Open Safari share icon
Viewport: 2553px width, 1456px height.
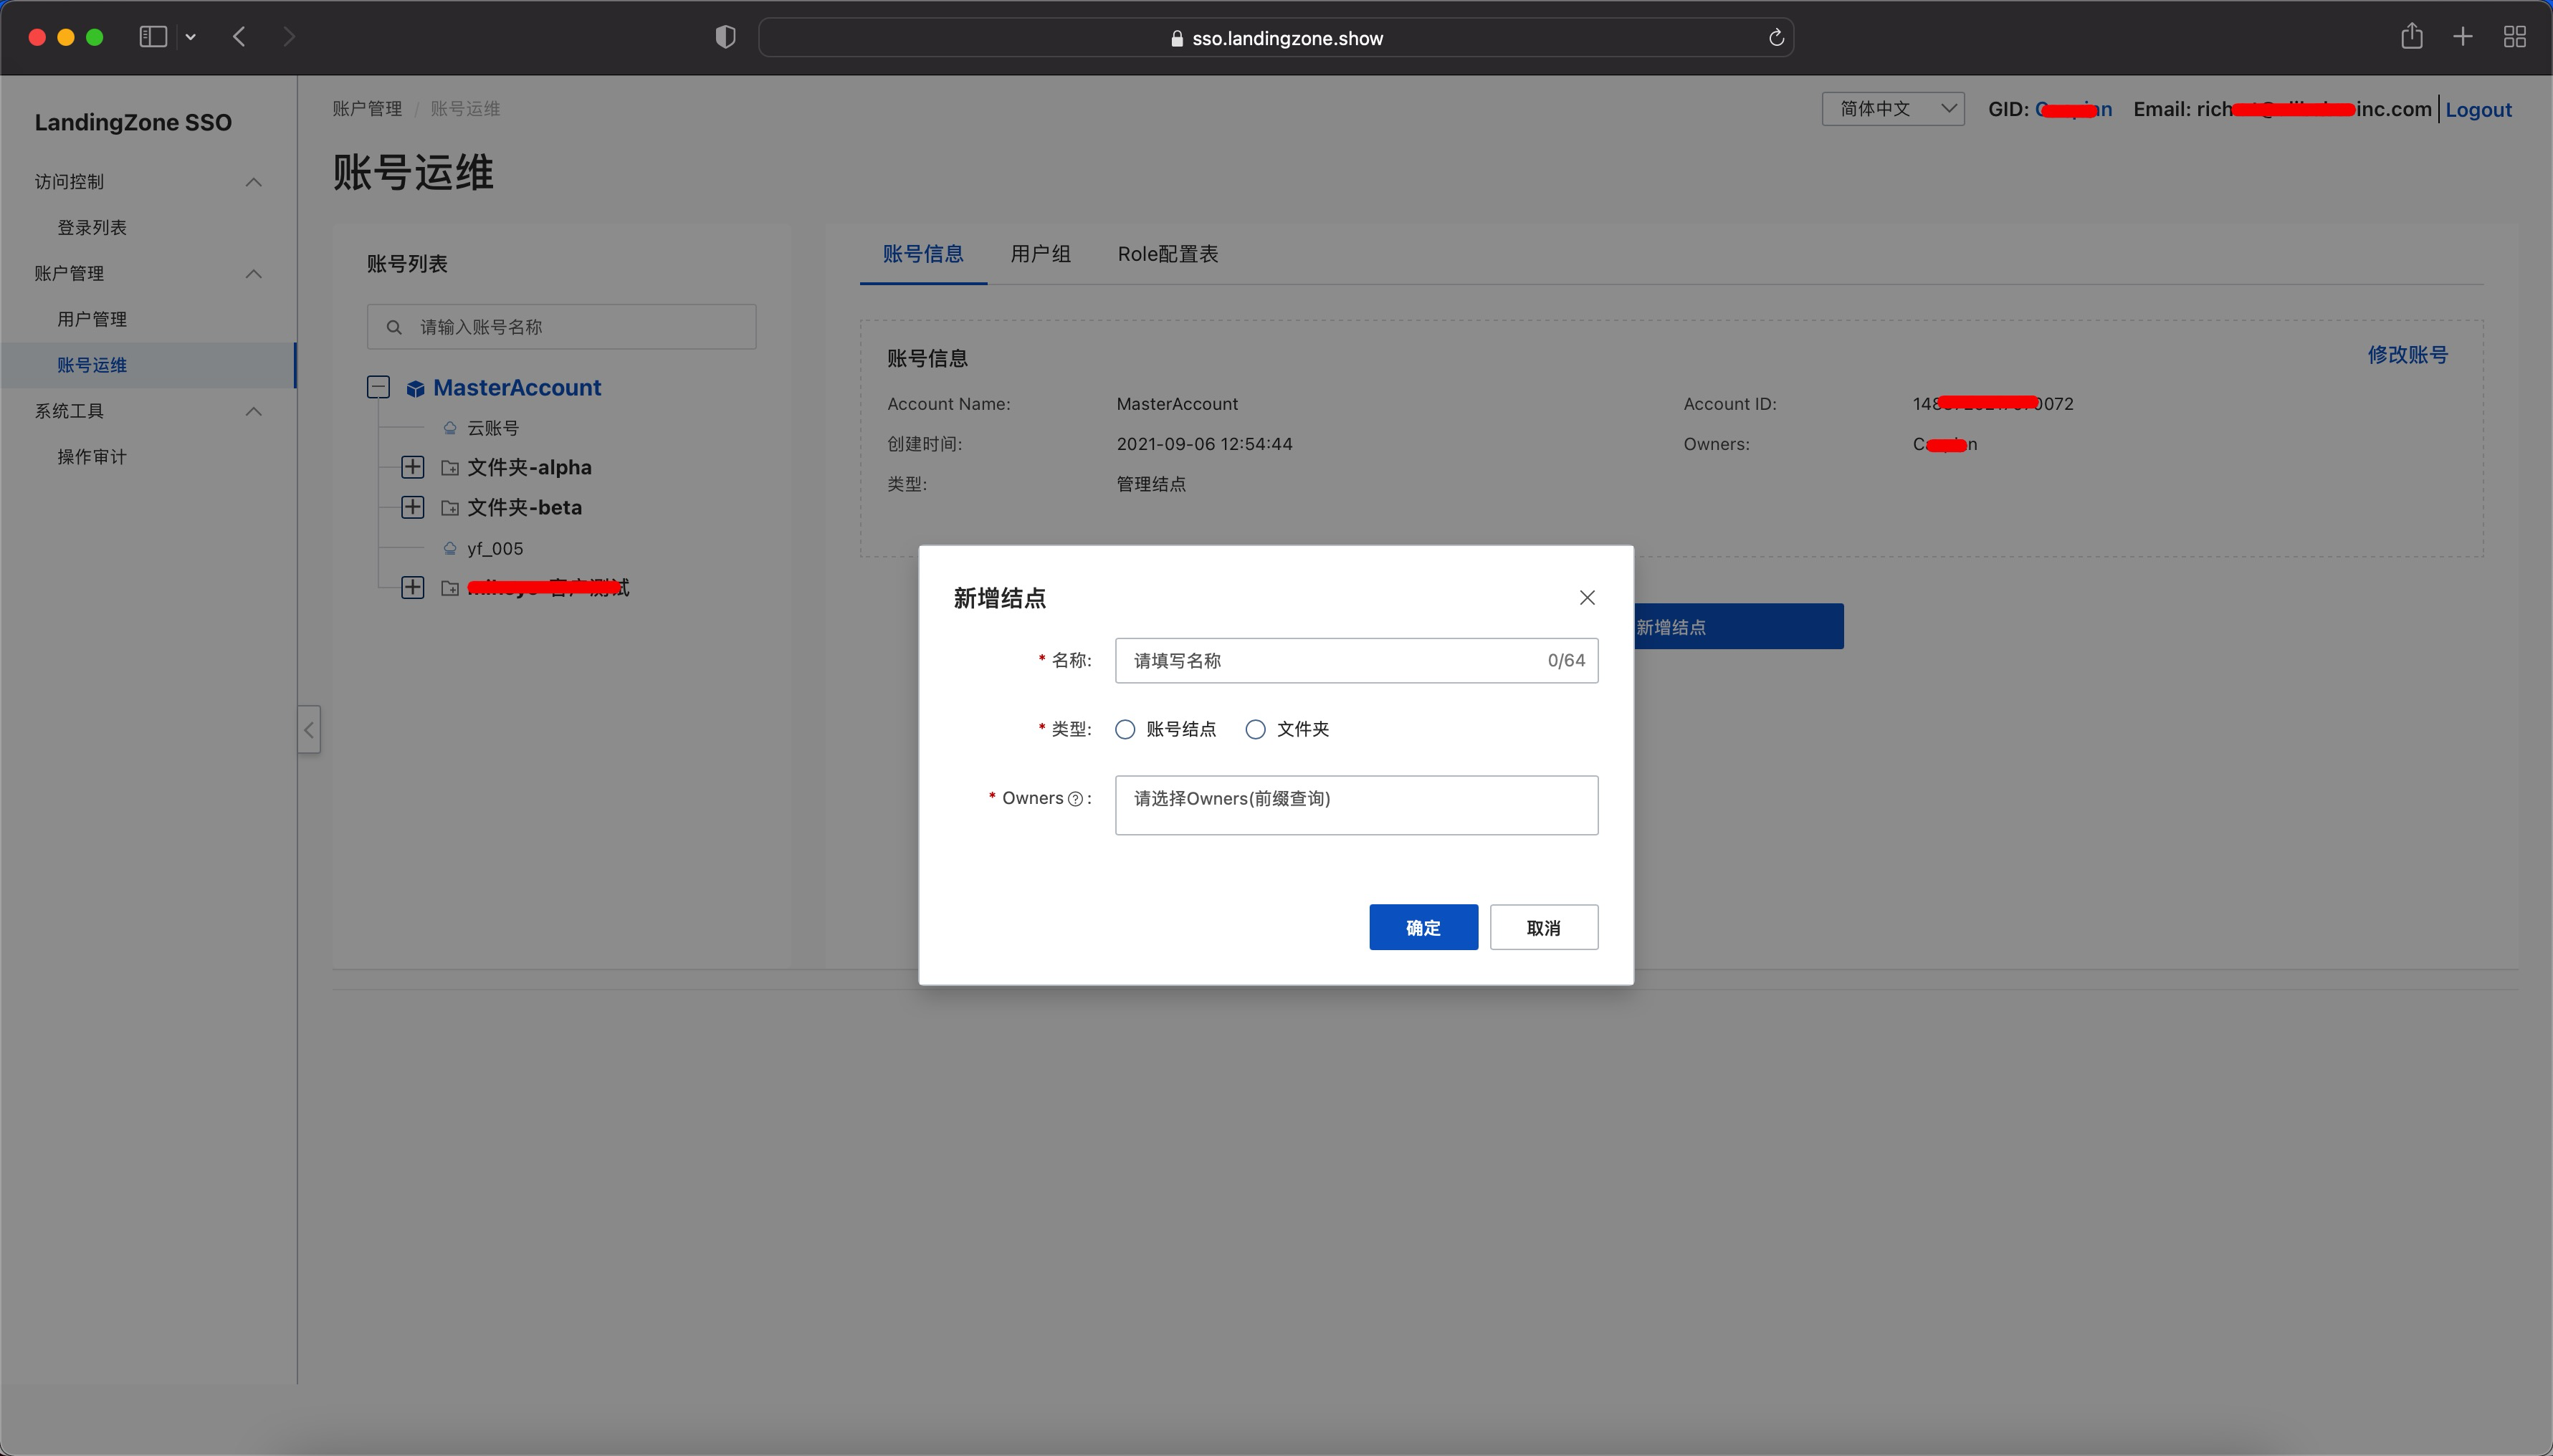click(2411, 37)
